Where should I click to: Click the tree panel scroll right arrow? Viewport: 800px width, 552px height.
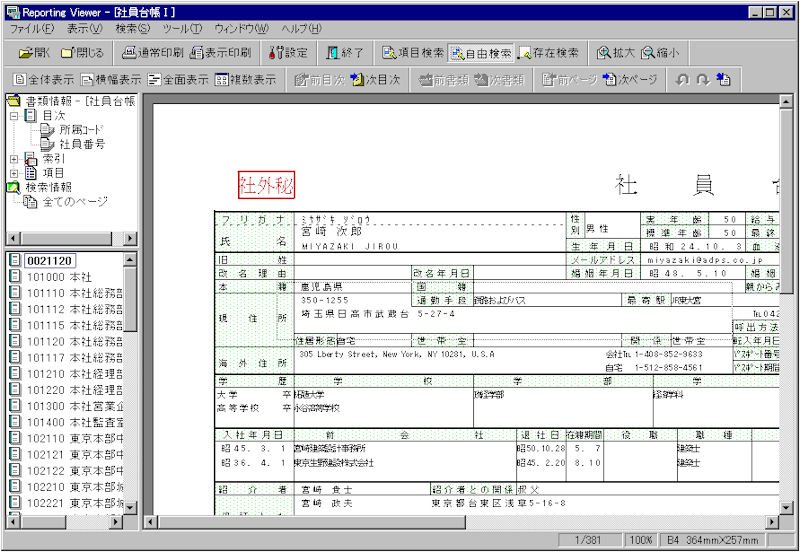pos(130,238)
